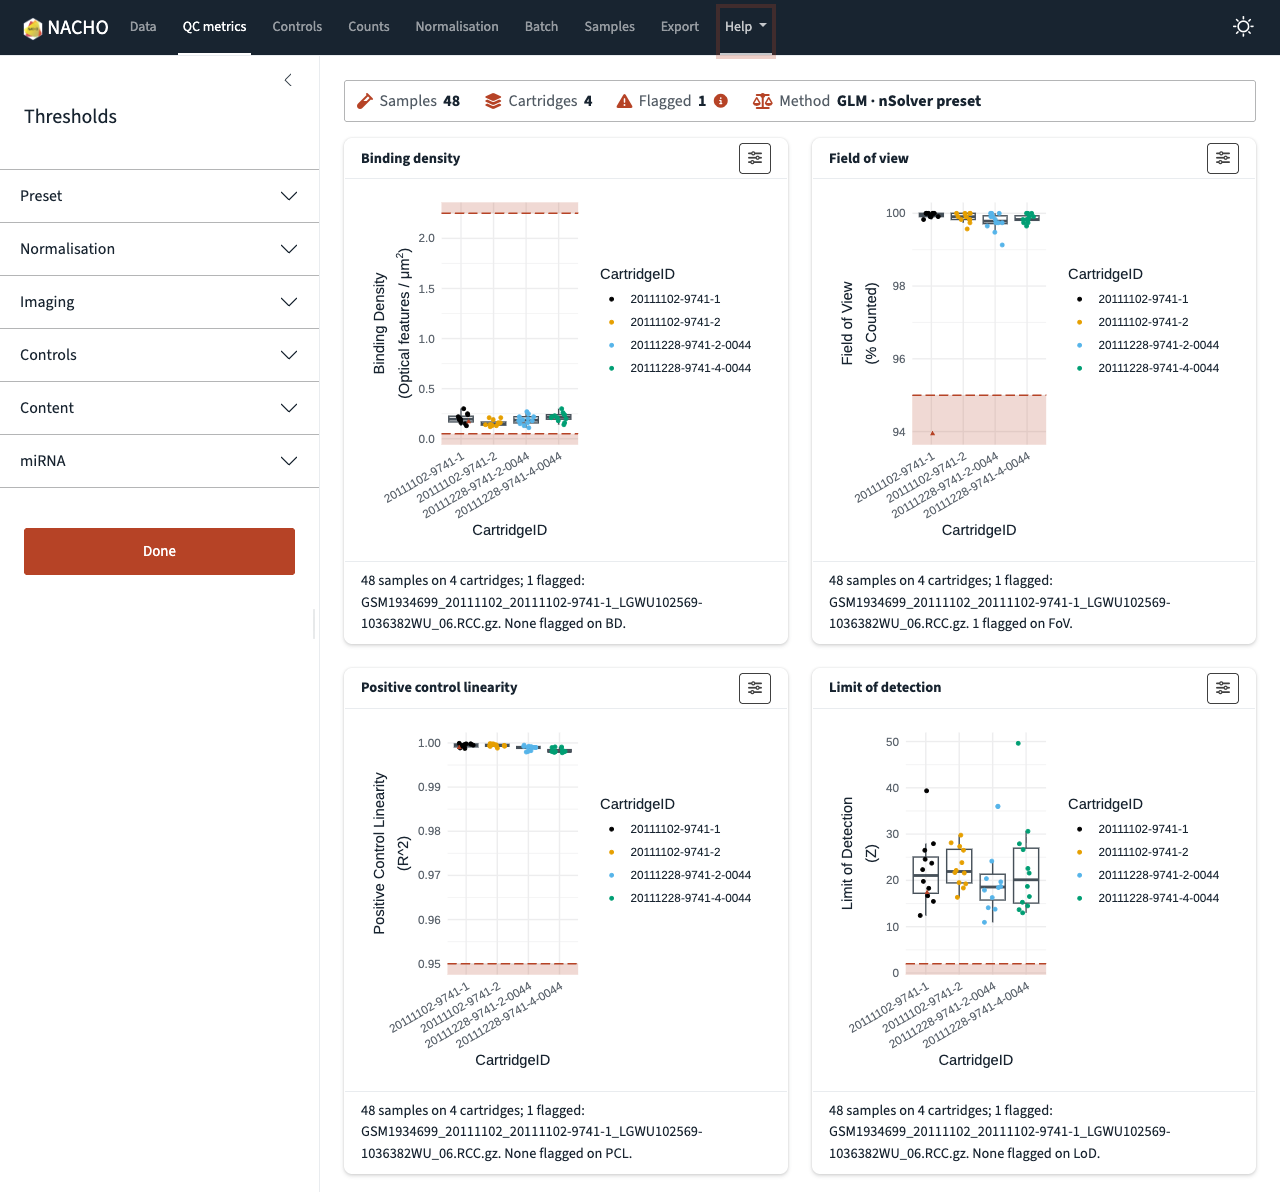The width and height of the screenshot is (1280, 1192).
Task: Click the 'Limit of detection' card title
Action: coord(885,688)
